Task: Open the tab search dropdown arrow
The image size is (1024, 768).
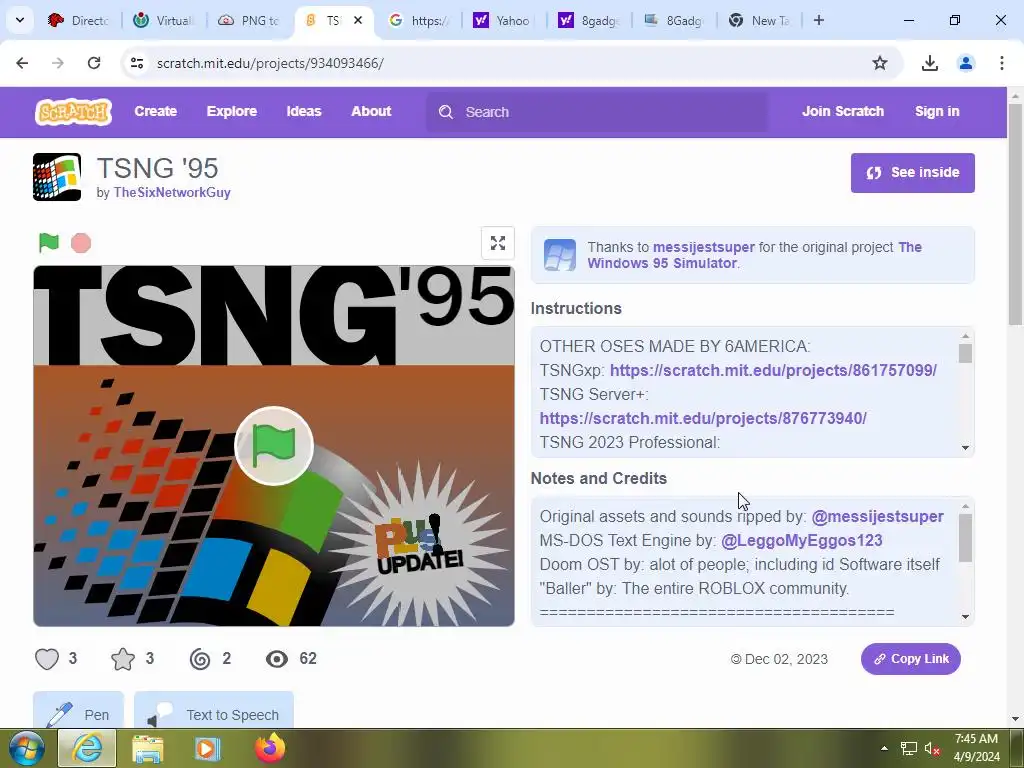Action: (x=20, y=20)
